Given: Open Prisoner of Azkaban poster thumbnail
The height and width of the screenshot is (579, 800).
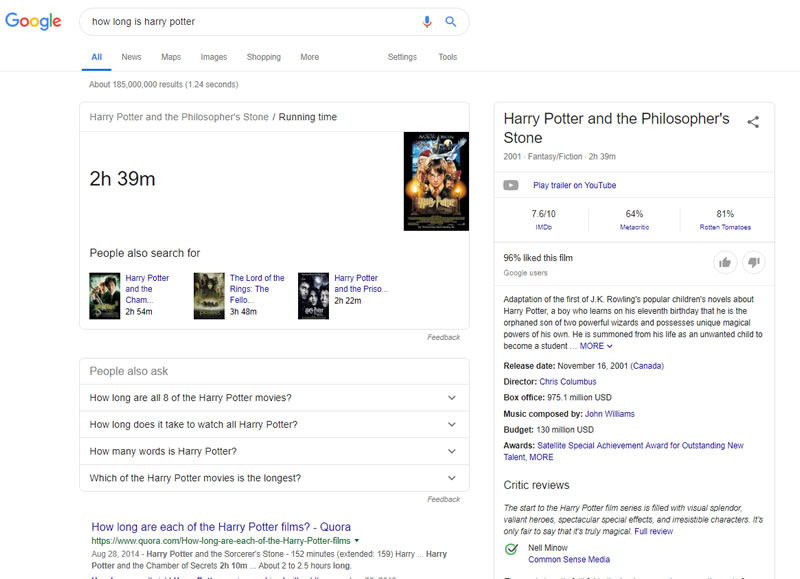Looking at the screenshot, I should 313,296.
